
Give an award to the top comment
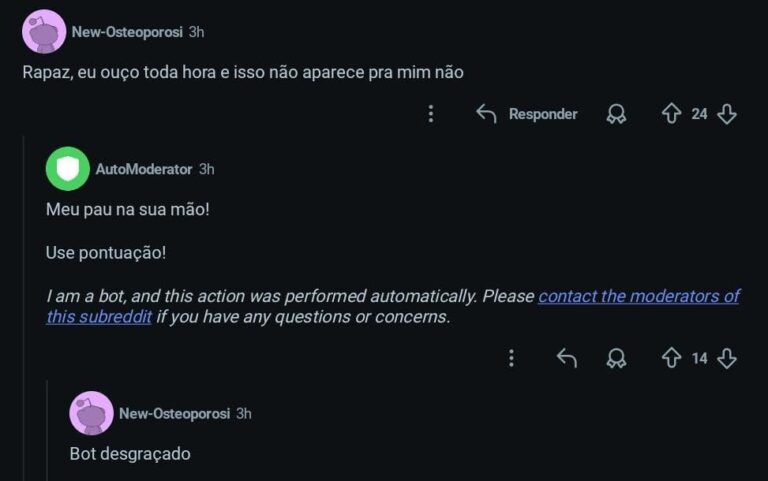tap(617, 114)
